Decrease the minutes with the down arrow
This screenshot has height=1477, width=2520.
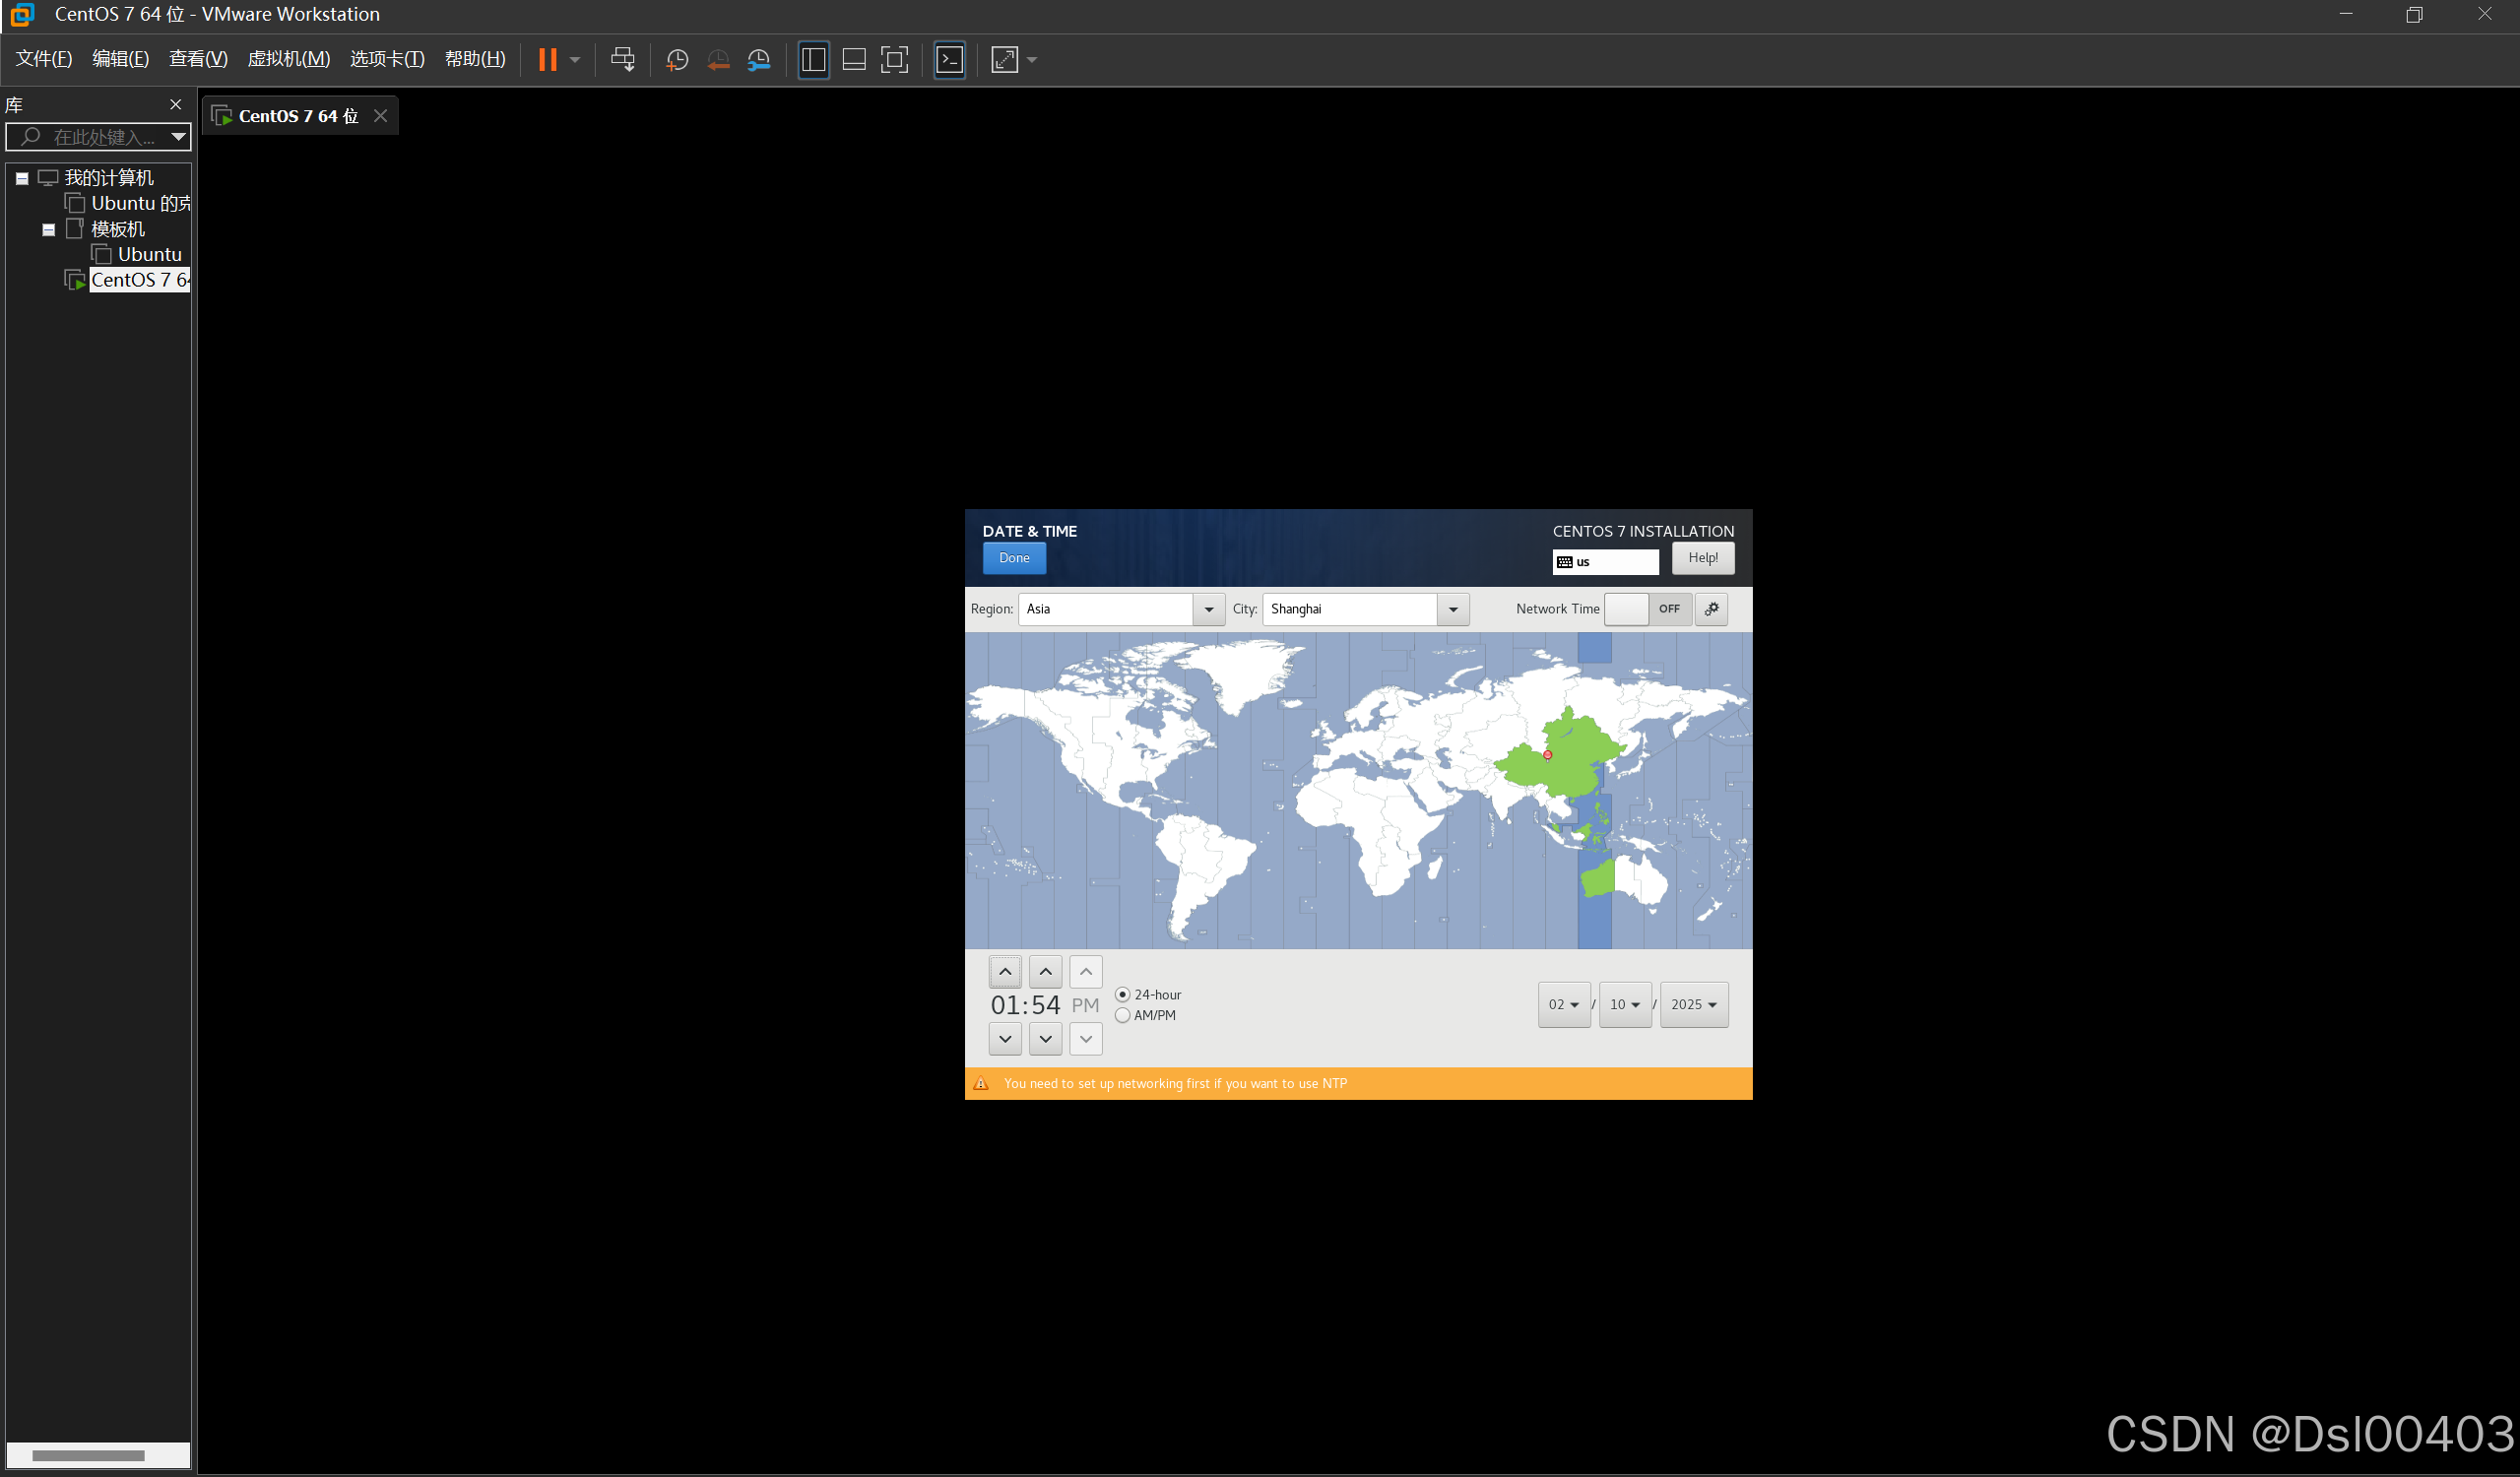[x=1046, y=1039]
